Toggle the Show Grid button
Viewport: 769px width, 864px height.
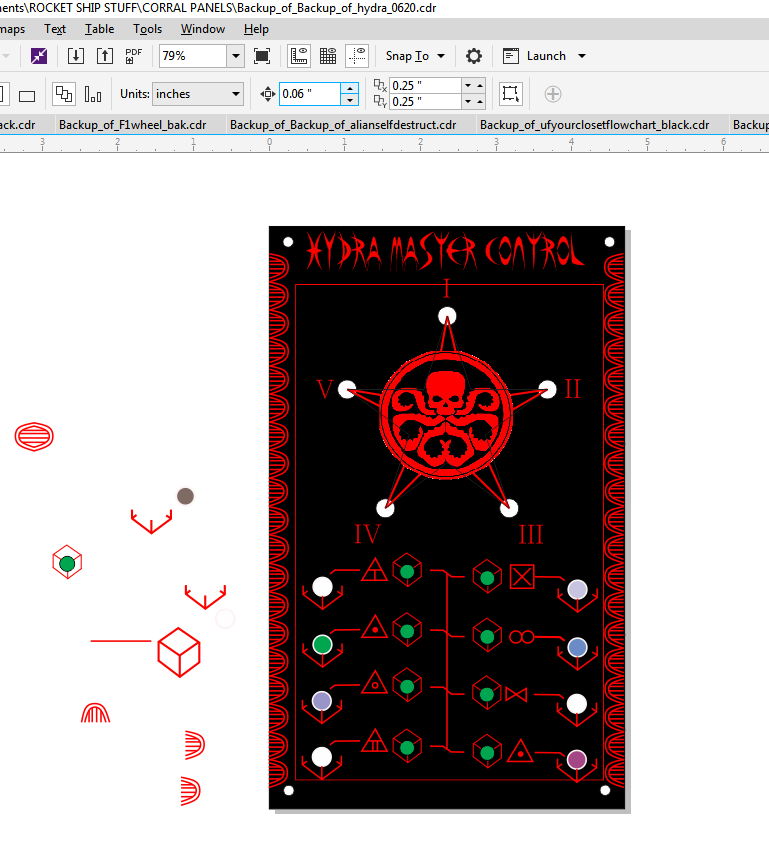(328, 56)
